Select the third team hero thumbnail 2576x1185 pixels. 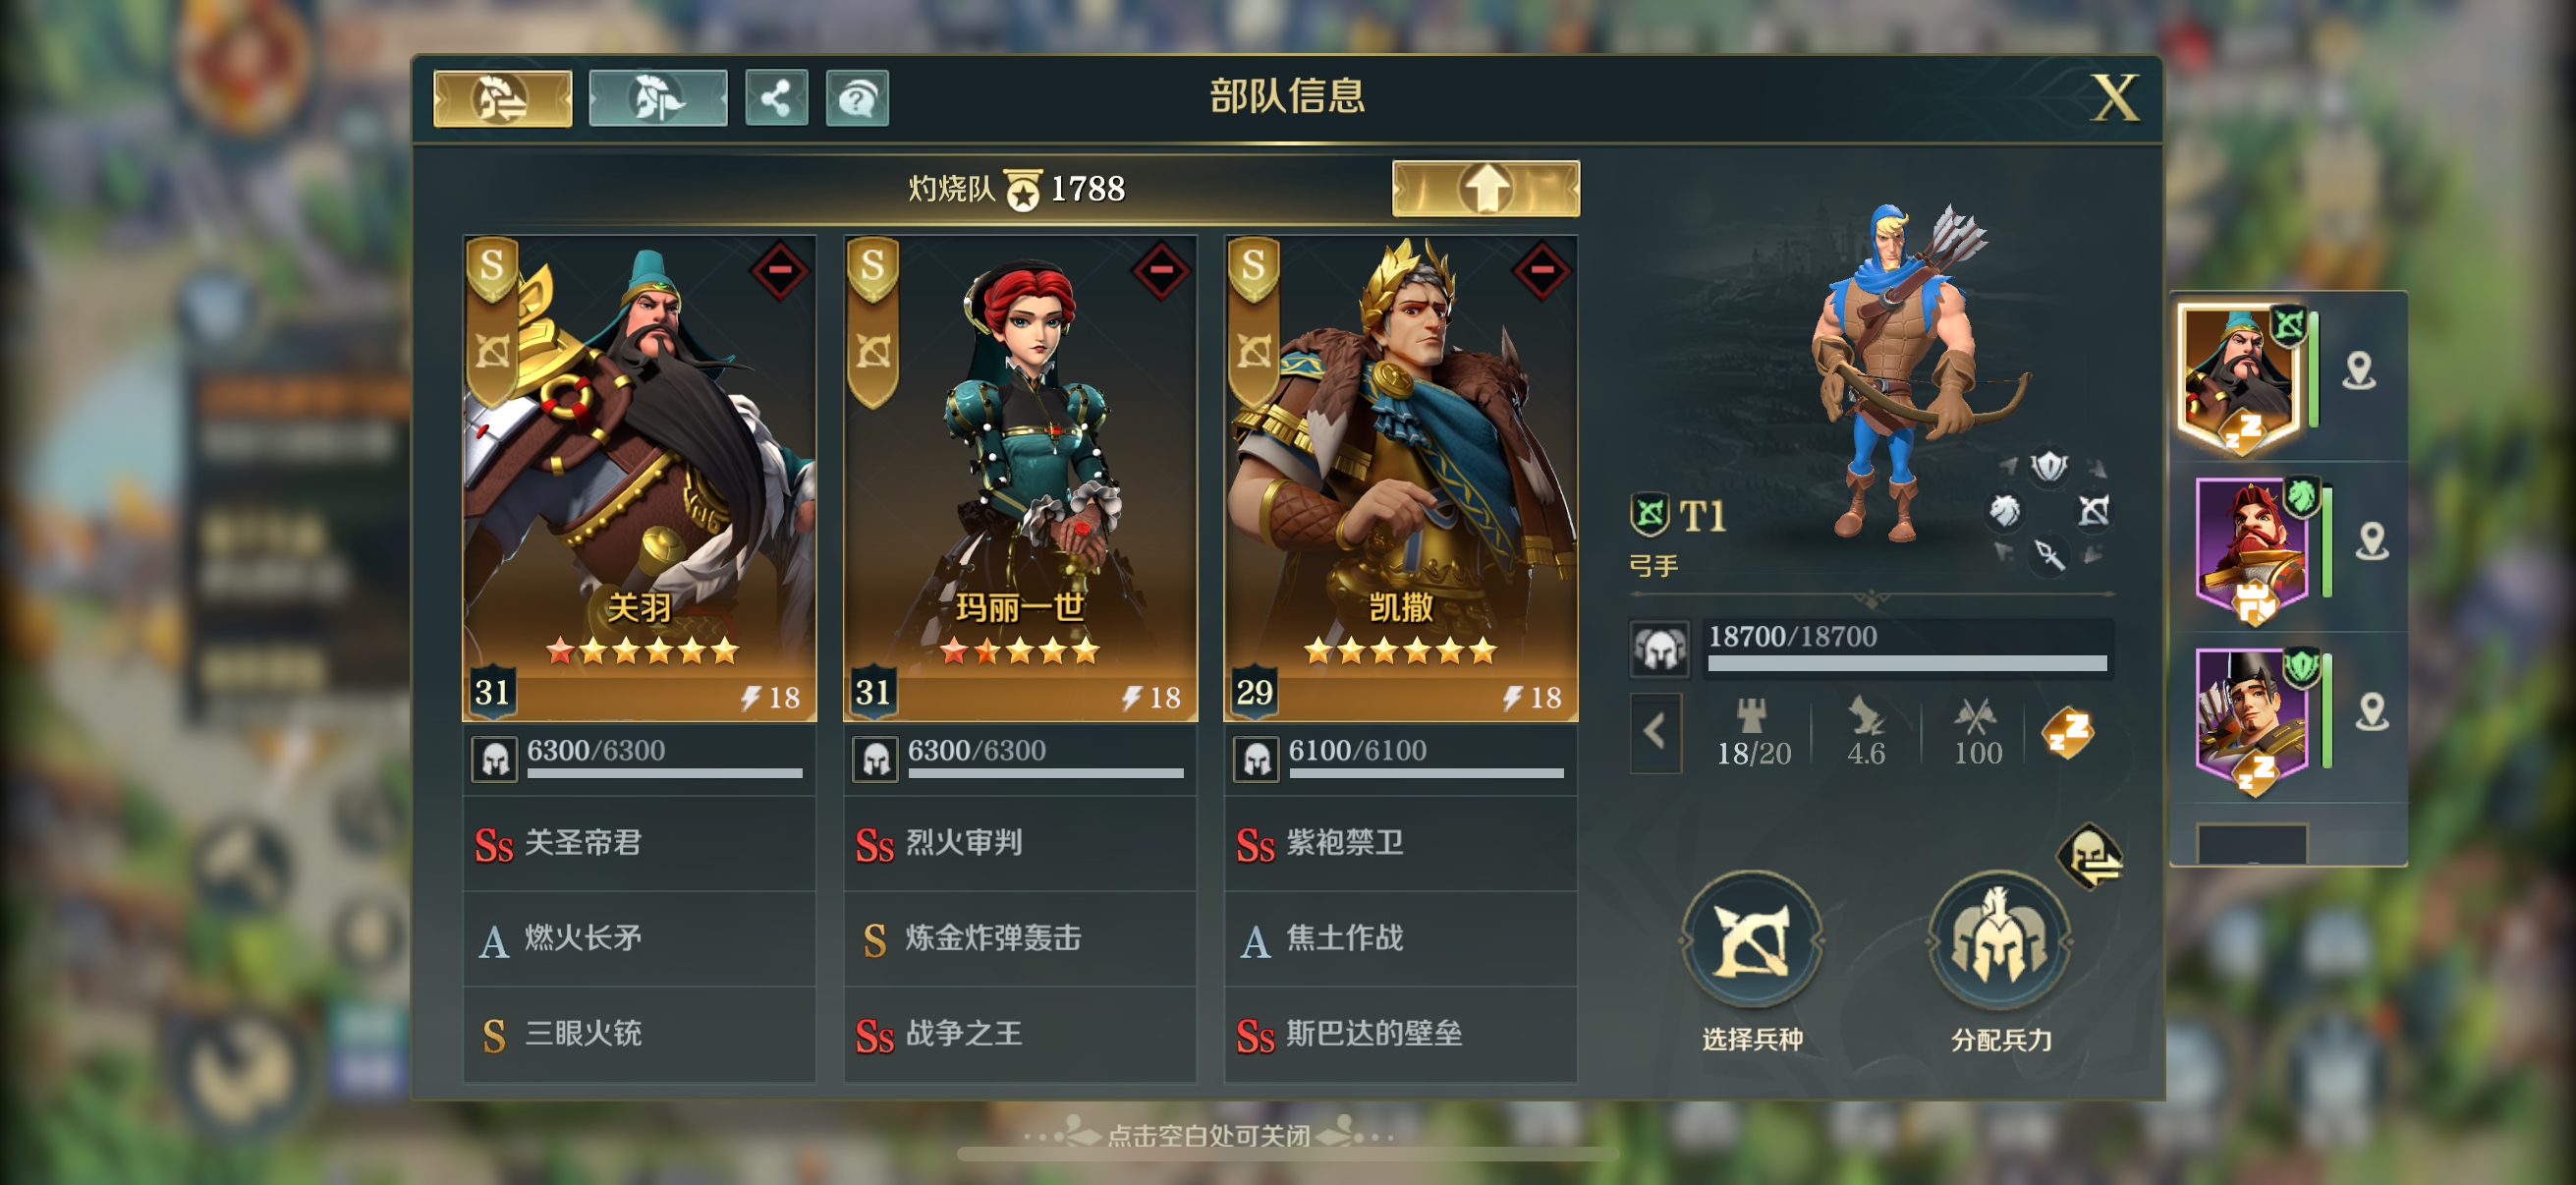pos(2253,718)
